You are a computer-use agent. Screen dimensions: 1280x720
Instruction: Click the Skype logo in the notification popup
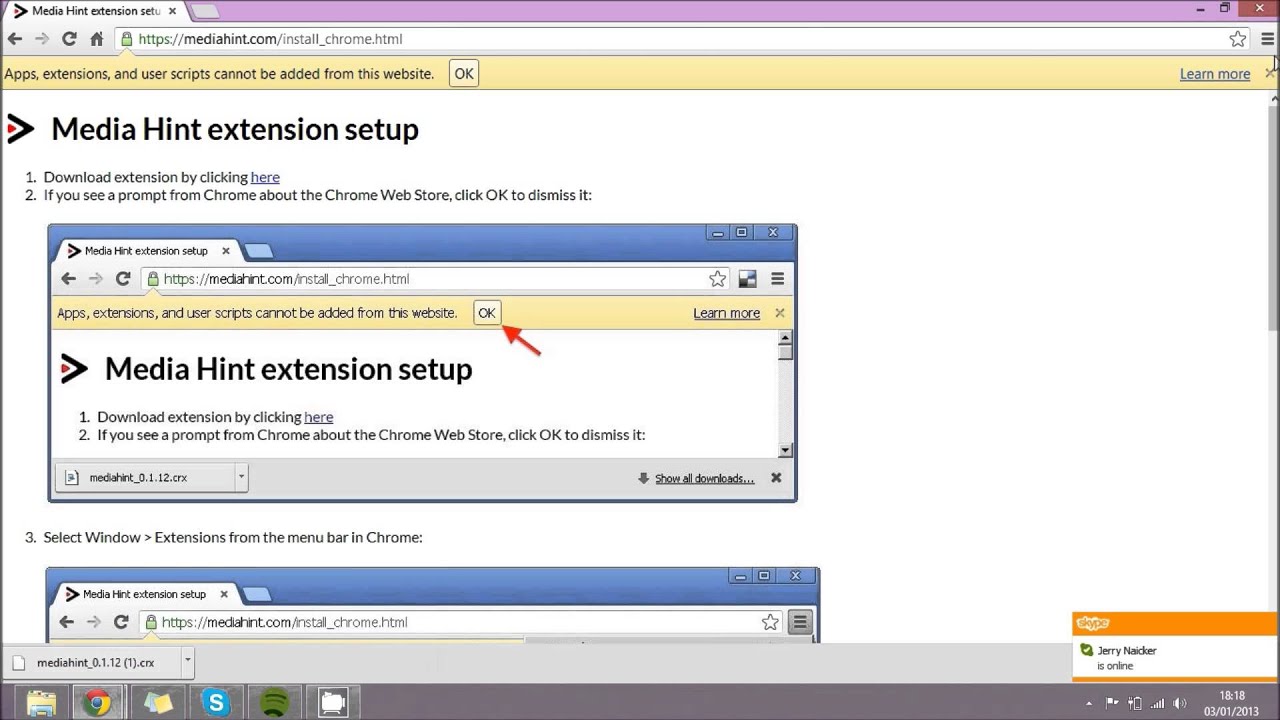point(1093,623)
